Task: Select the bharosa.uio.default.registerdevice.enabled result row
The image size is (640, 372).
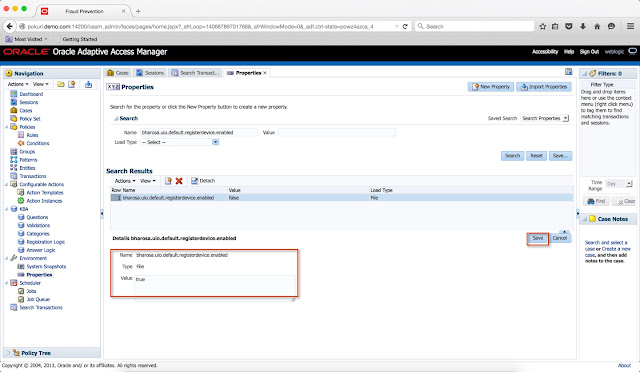Action: point(342,198)
